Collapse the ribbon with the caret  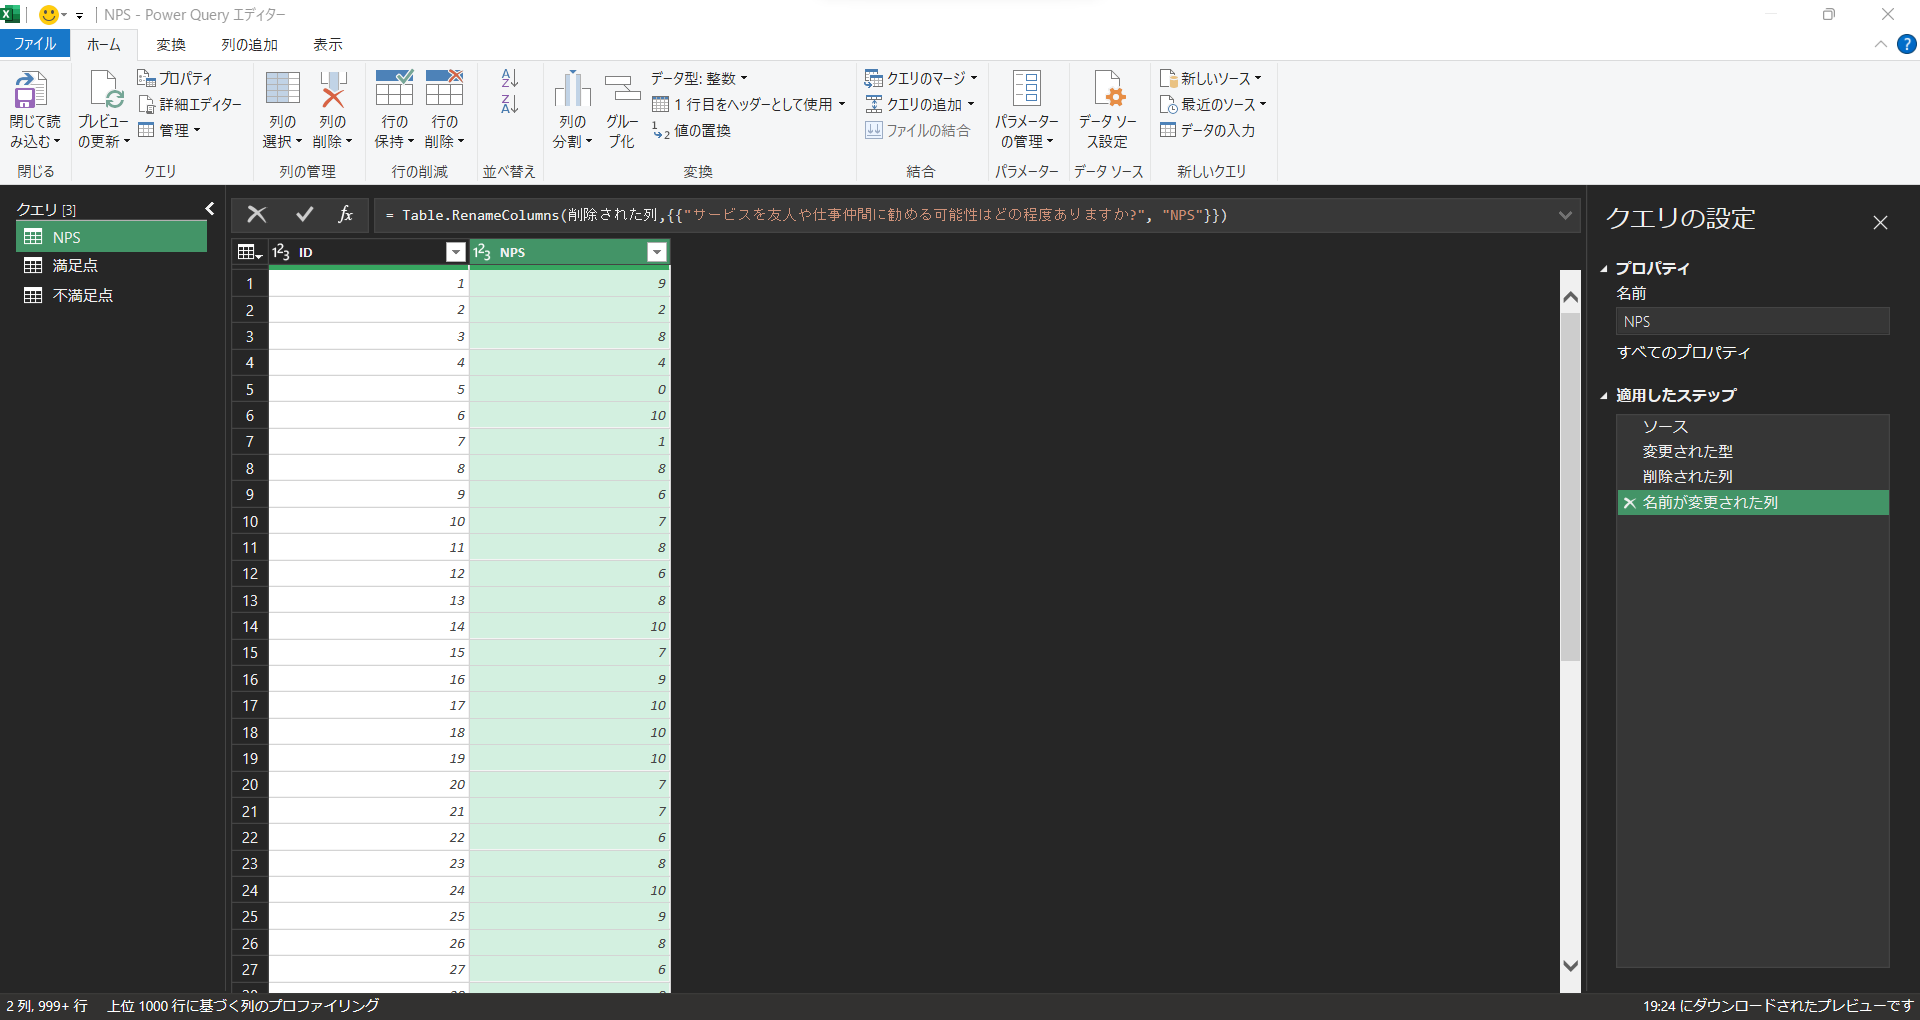point(1881,44)
